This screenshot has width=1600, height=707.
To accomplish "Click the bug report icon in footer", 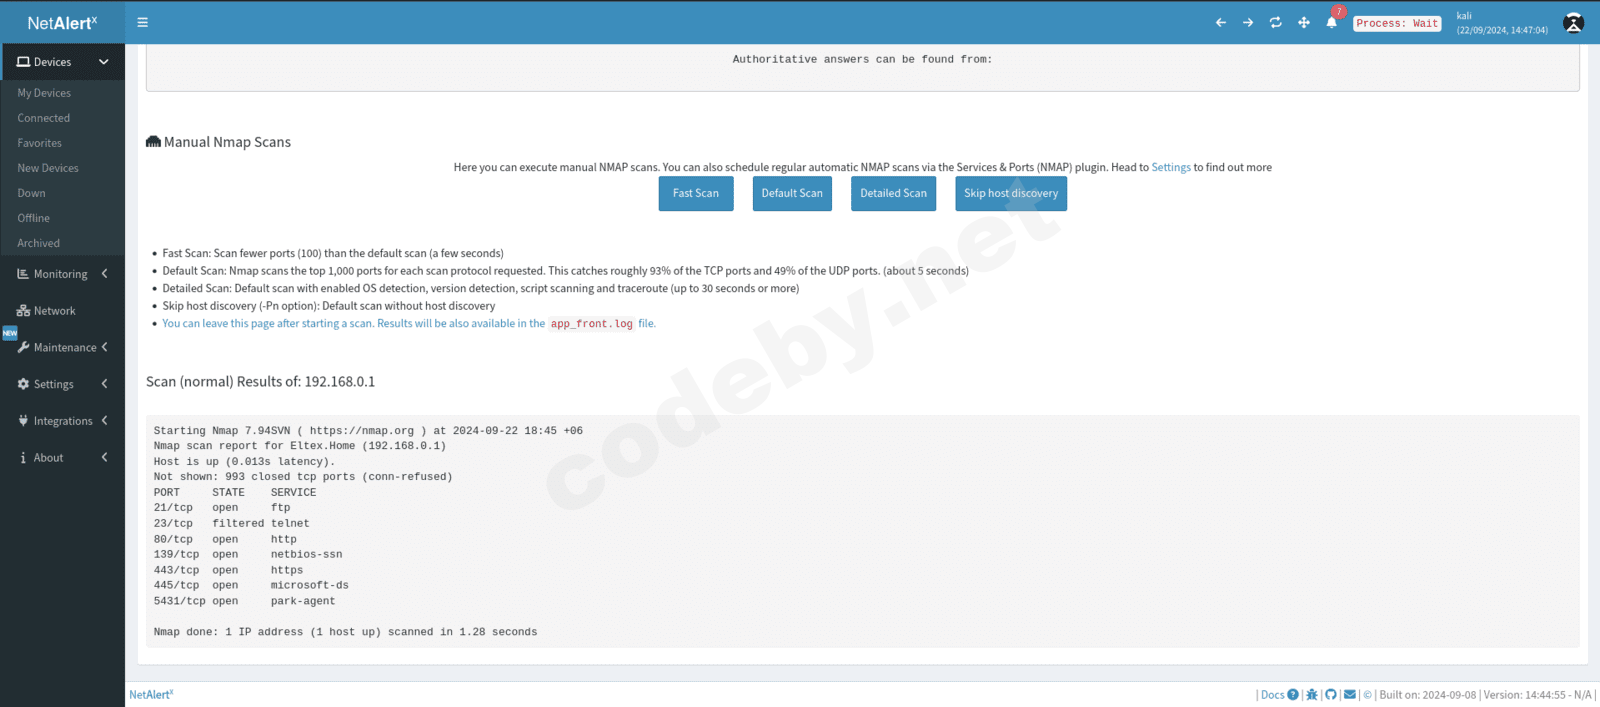I will point(1312,695).
